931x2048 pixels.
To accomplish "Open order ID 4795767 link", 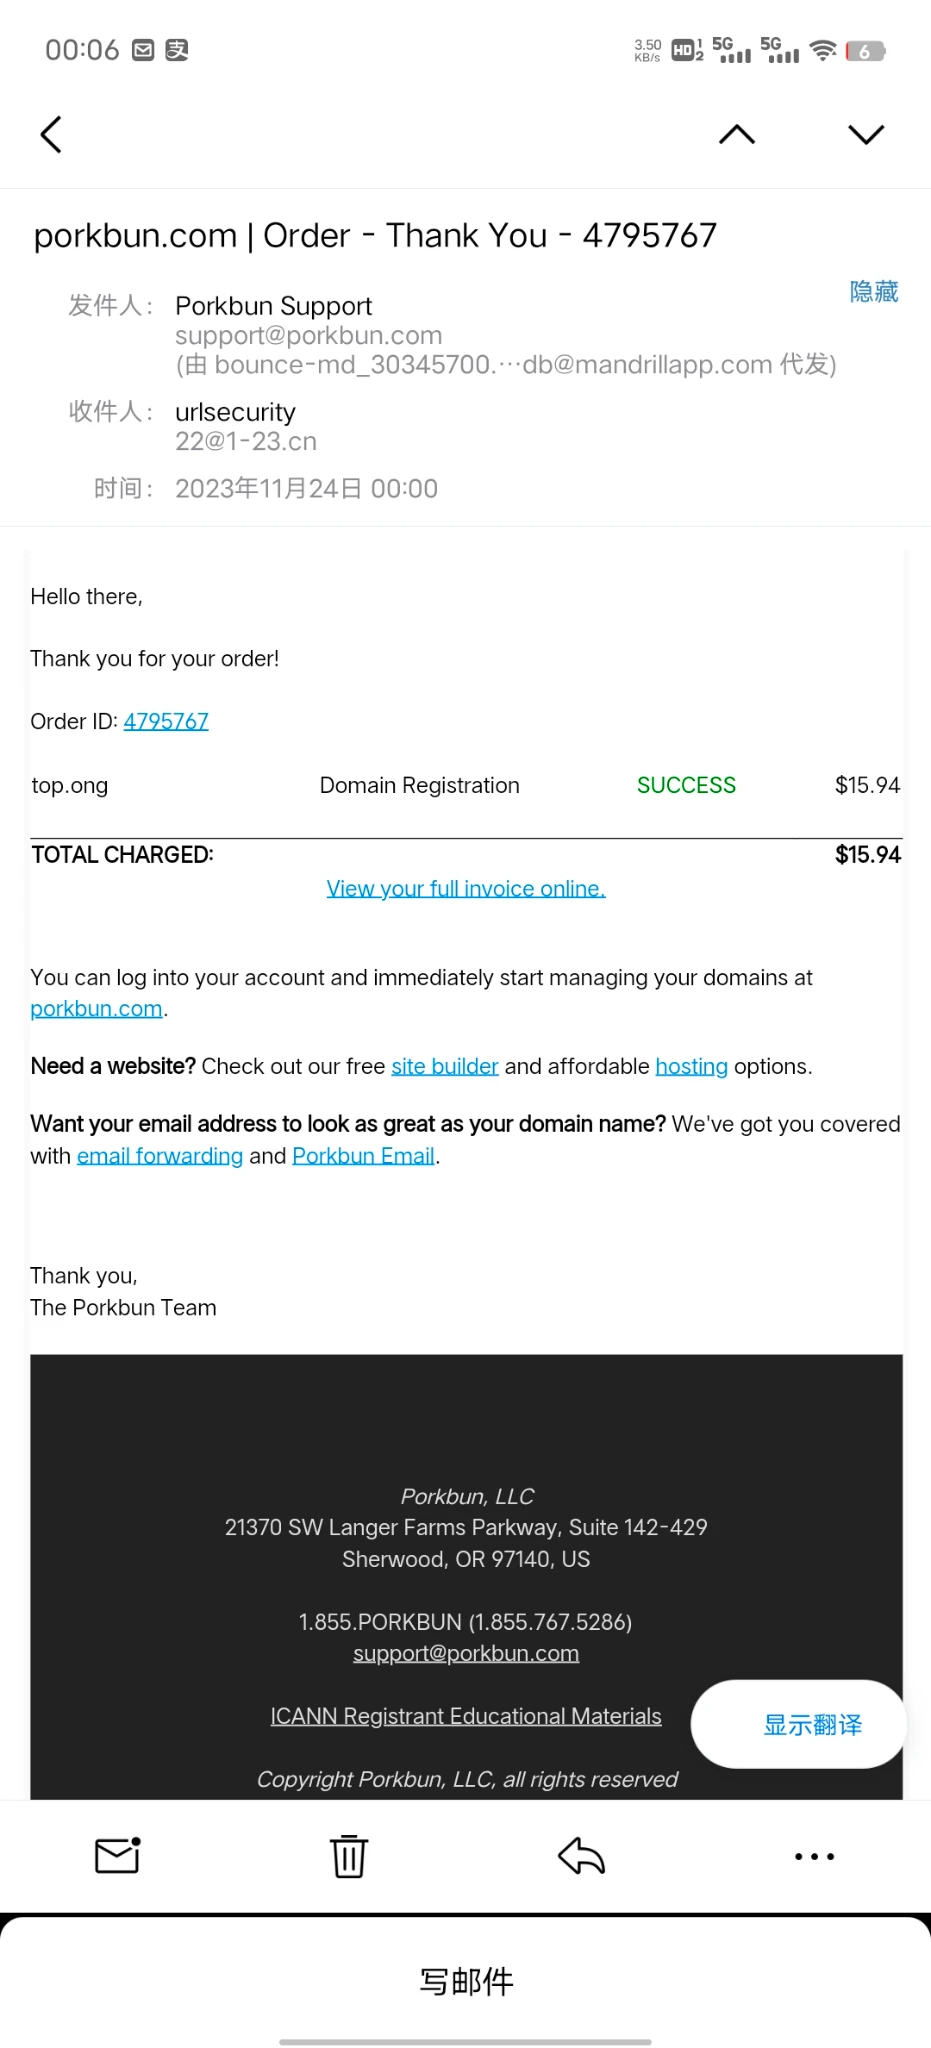I will pyautogui.click(x=166, y=721).
